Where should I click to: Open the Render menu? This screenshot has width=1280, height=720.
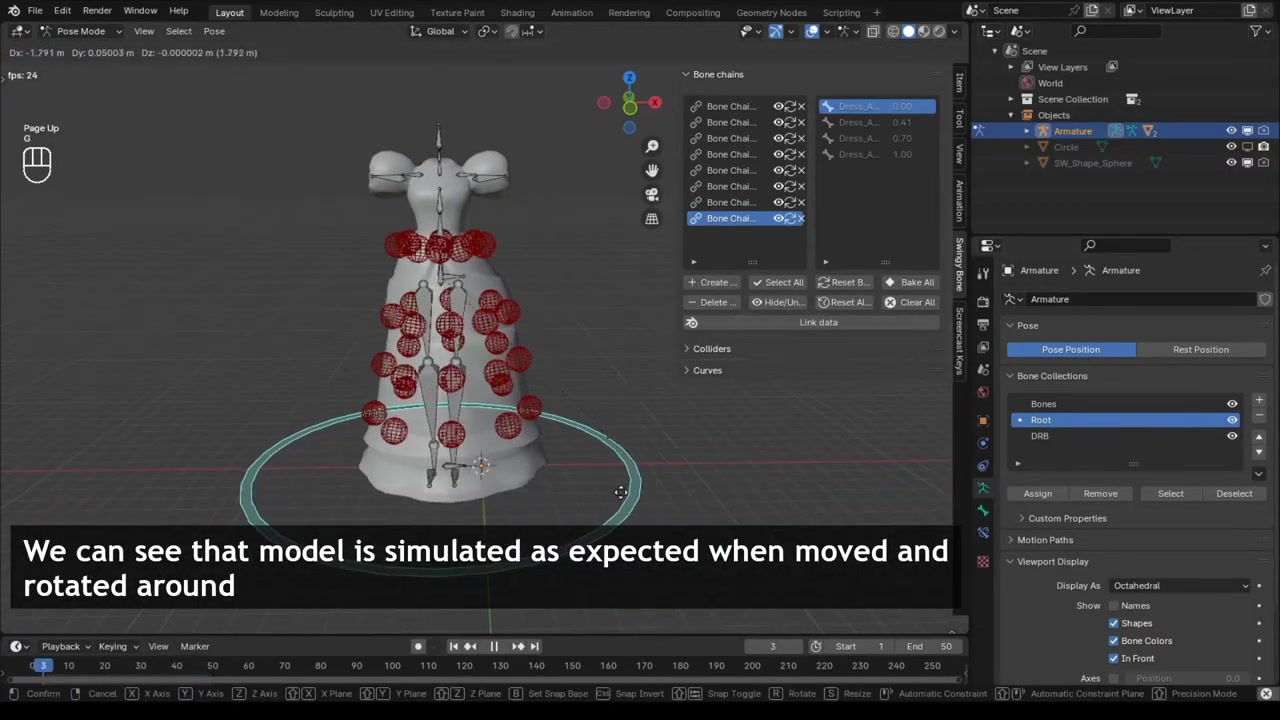pyautogui.click(x=97, y=11)
